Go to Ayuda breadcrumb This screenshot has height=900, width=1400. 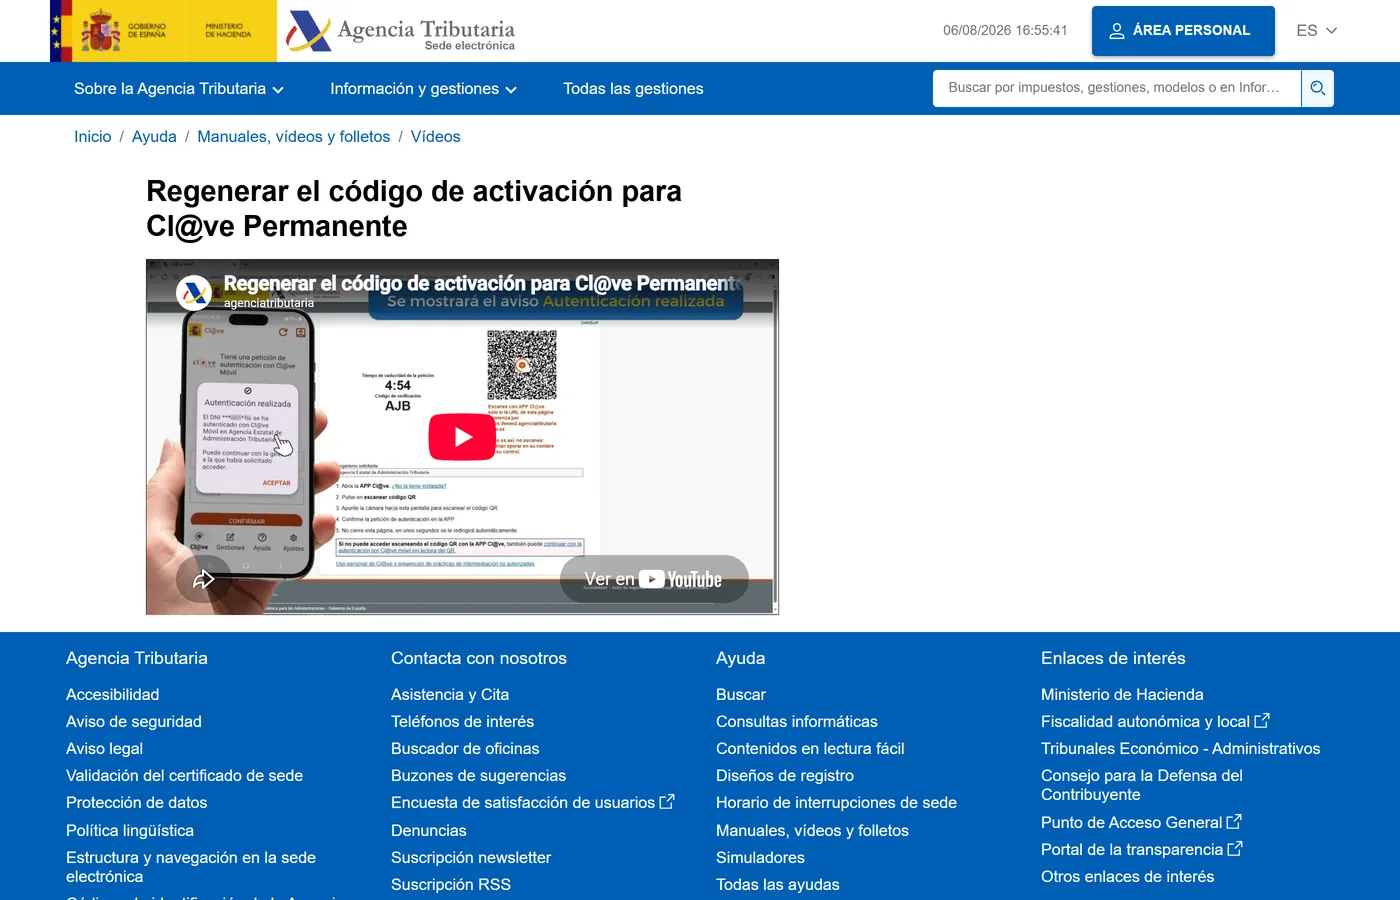coord(154,137)
